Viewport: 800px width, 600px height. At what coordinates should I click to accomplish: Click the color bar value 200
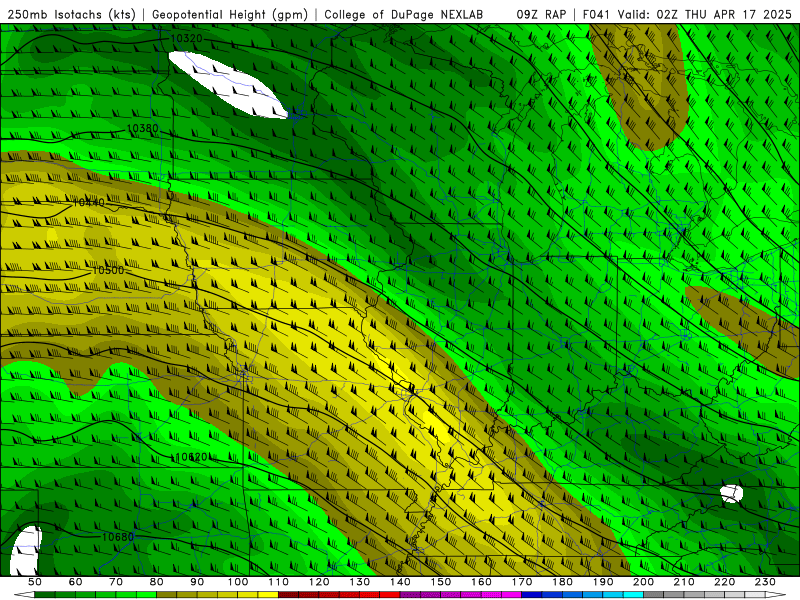click(x=643, y=582)
